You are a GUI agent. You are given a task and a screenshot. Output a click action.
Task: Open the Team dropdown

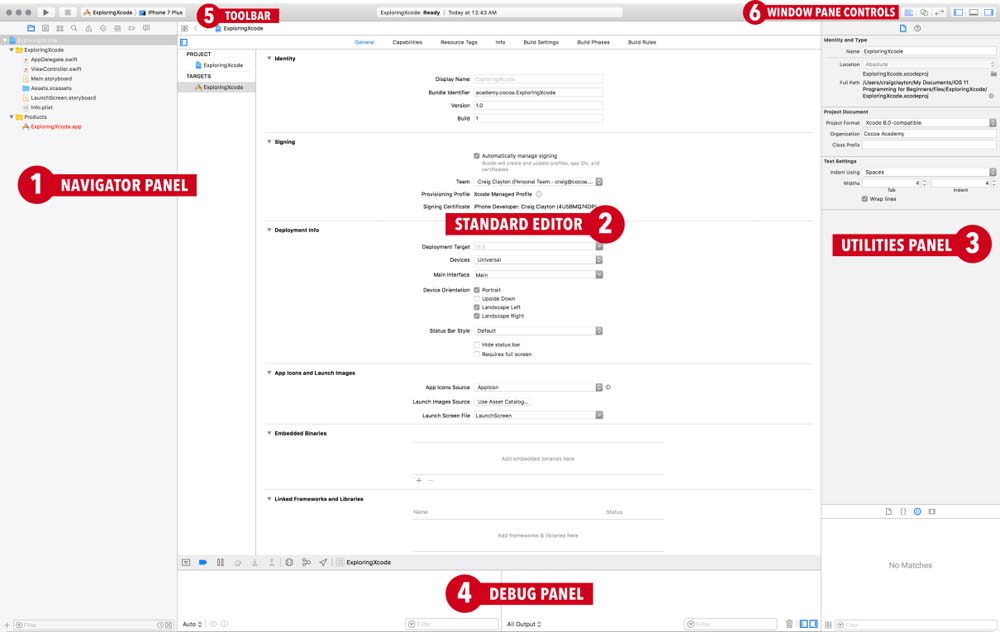tap(538, 182)
